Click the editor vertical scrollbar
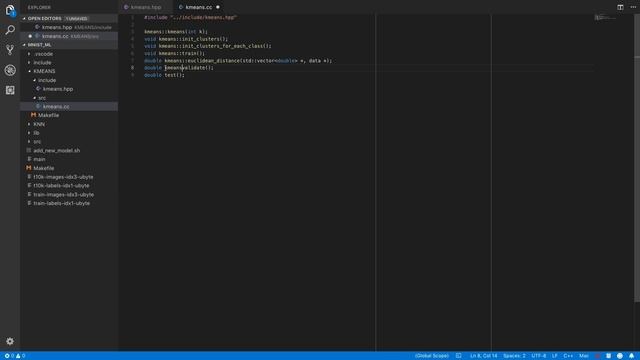Viewport: 640px width, 360px height. 637,158
